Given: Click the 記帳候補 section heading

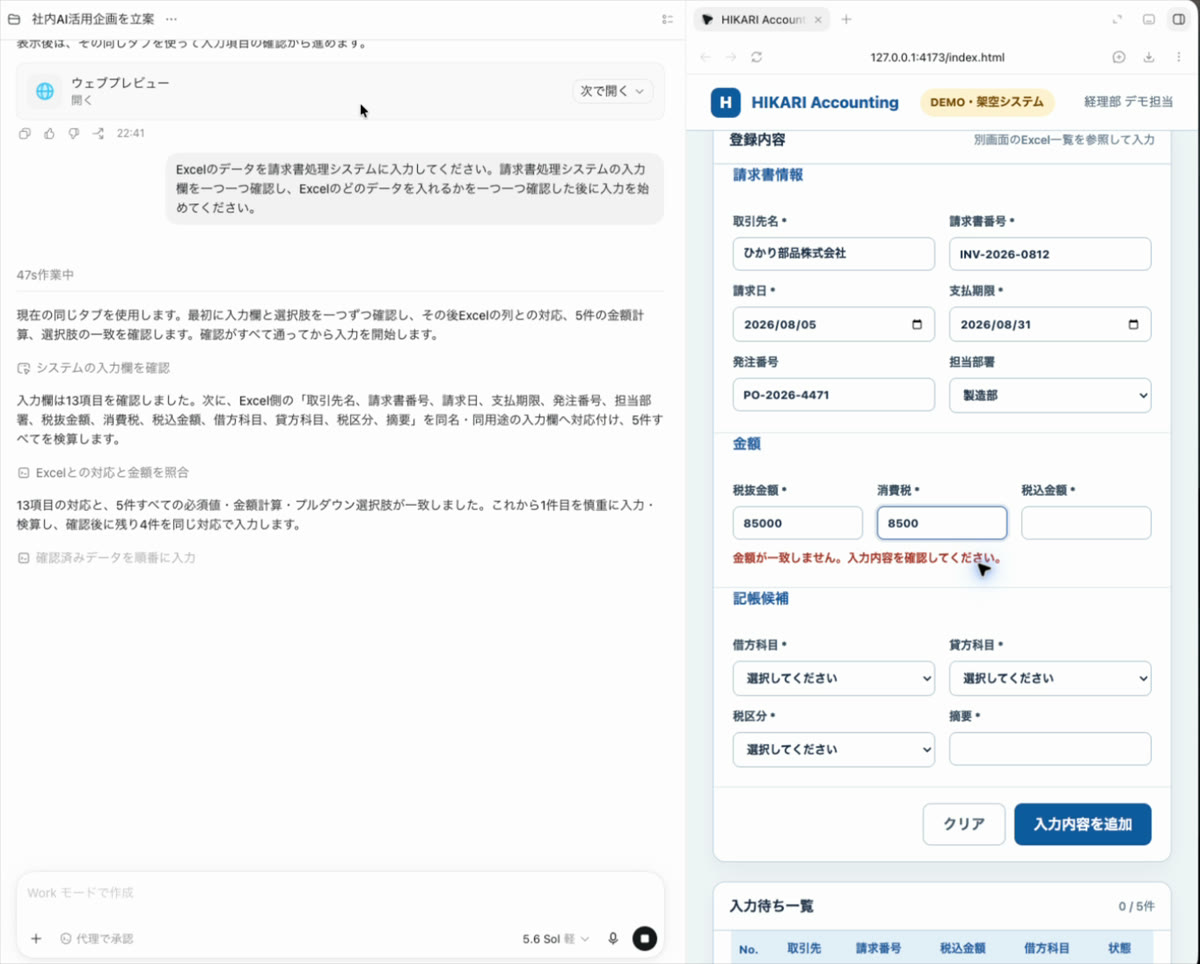Looking at the screenshot, I should click(761, 599).
